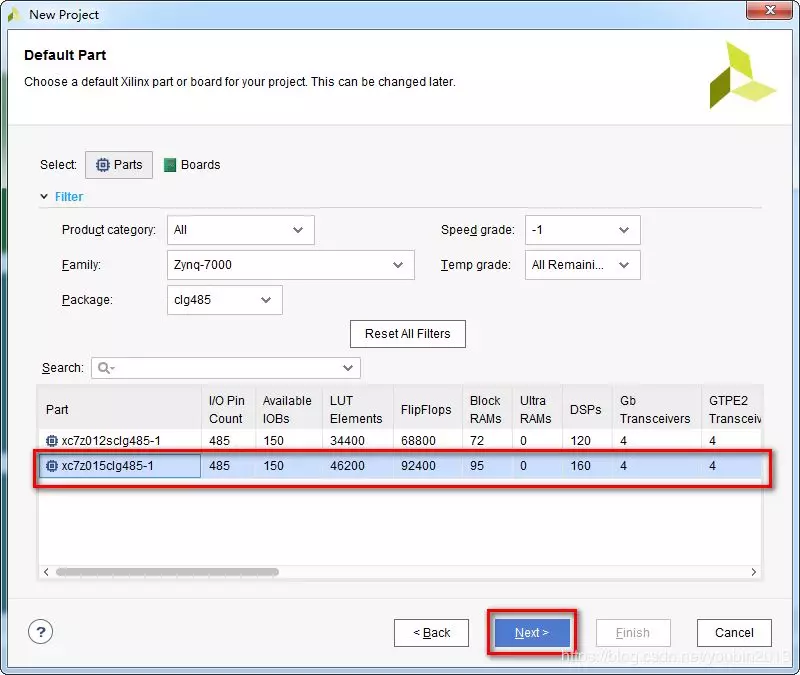The image size is (800, 675).
Task: Switch to the Boards selection
Action: pos(192,165)
